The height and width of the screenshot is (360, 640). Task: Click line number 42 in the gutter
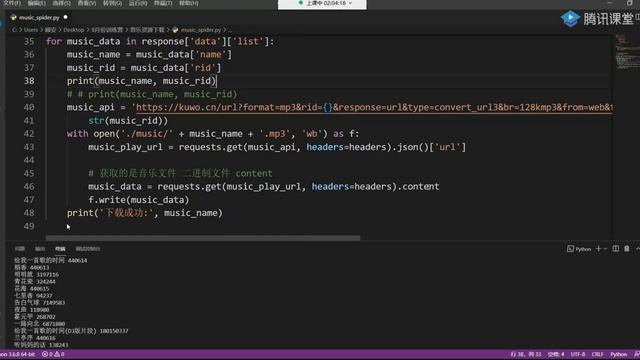click(29, 134)
